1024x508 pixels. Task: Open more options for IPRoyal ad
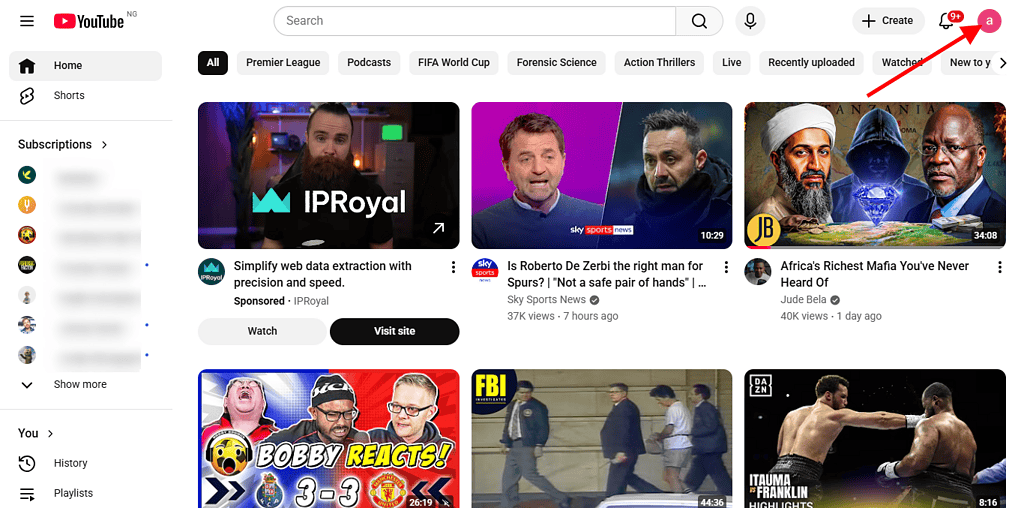pyautogui.click(x=453, y=266)
